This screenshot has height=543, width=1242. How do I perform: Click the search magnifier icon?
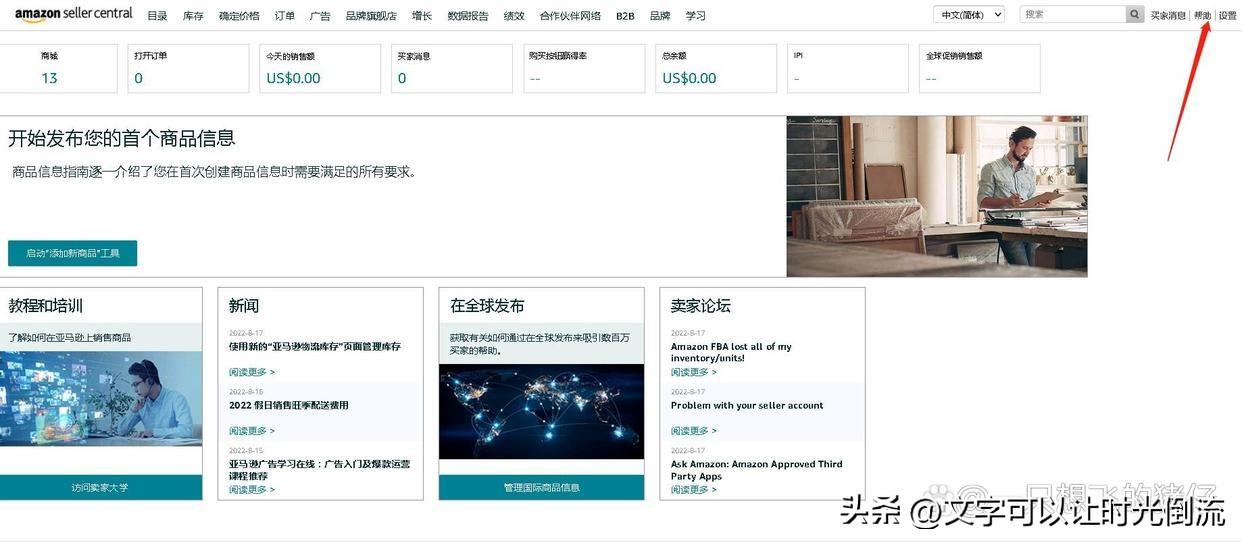coord(1135,15)
